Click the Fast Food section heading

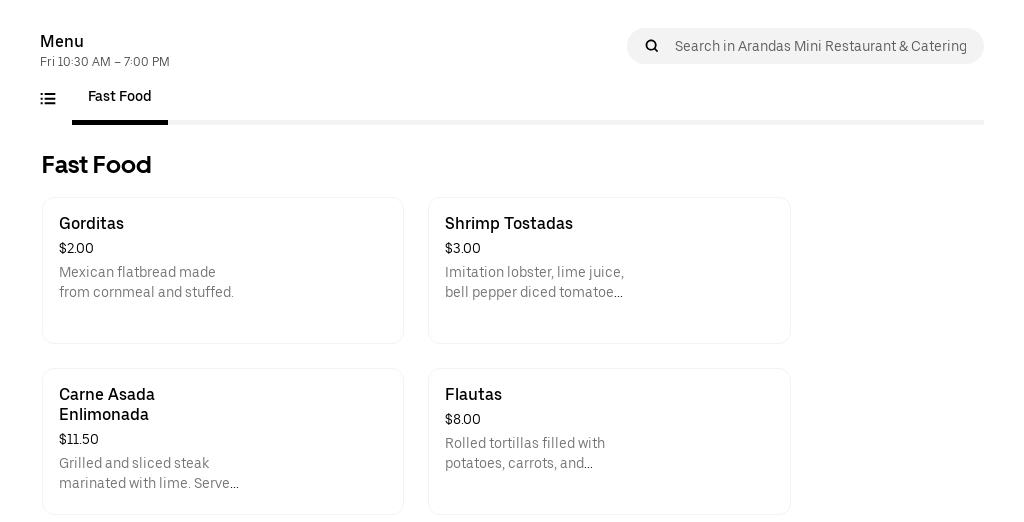coord(96,165)
